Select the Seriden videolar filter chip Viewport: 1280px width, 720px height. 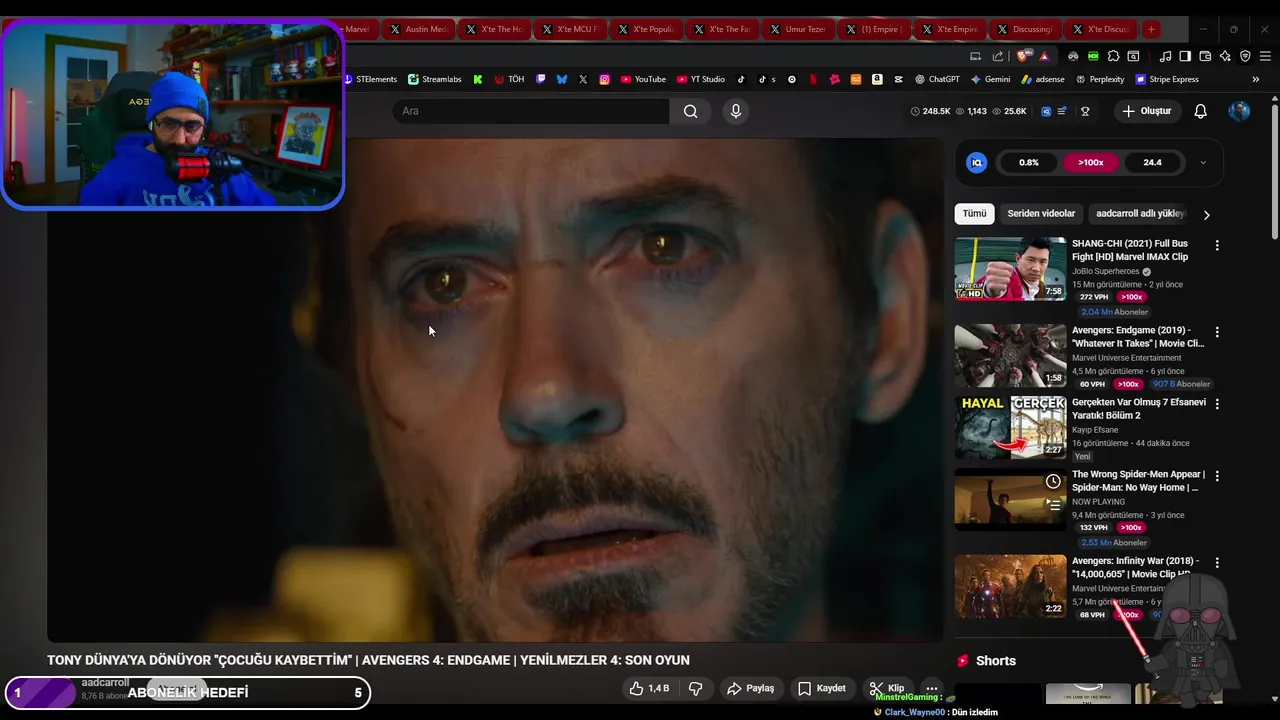pyautogui.click(x=1041, y=214)
